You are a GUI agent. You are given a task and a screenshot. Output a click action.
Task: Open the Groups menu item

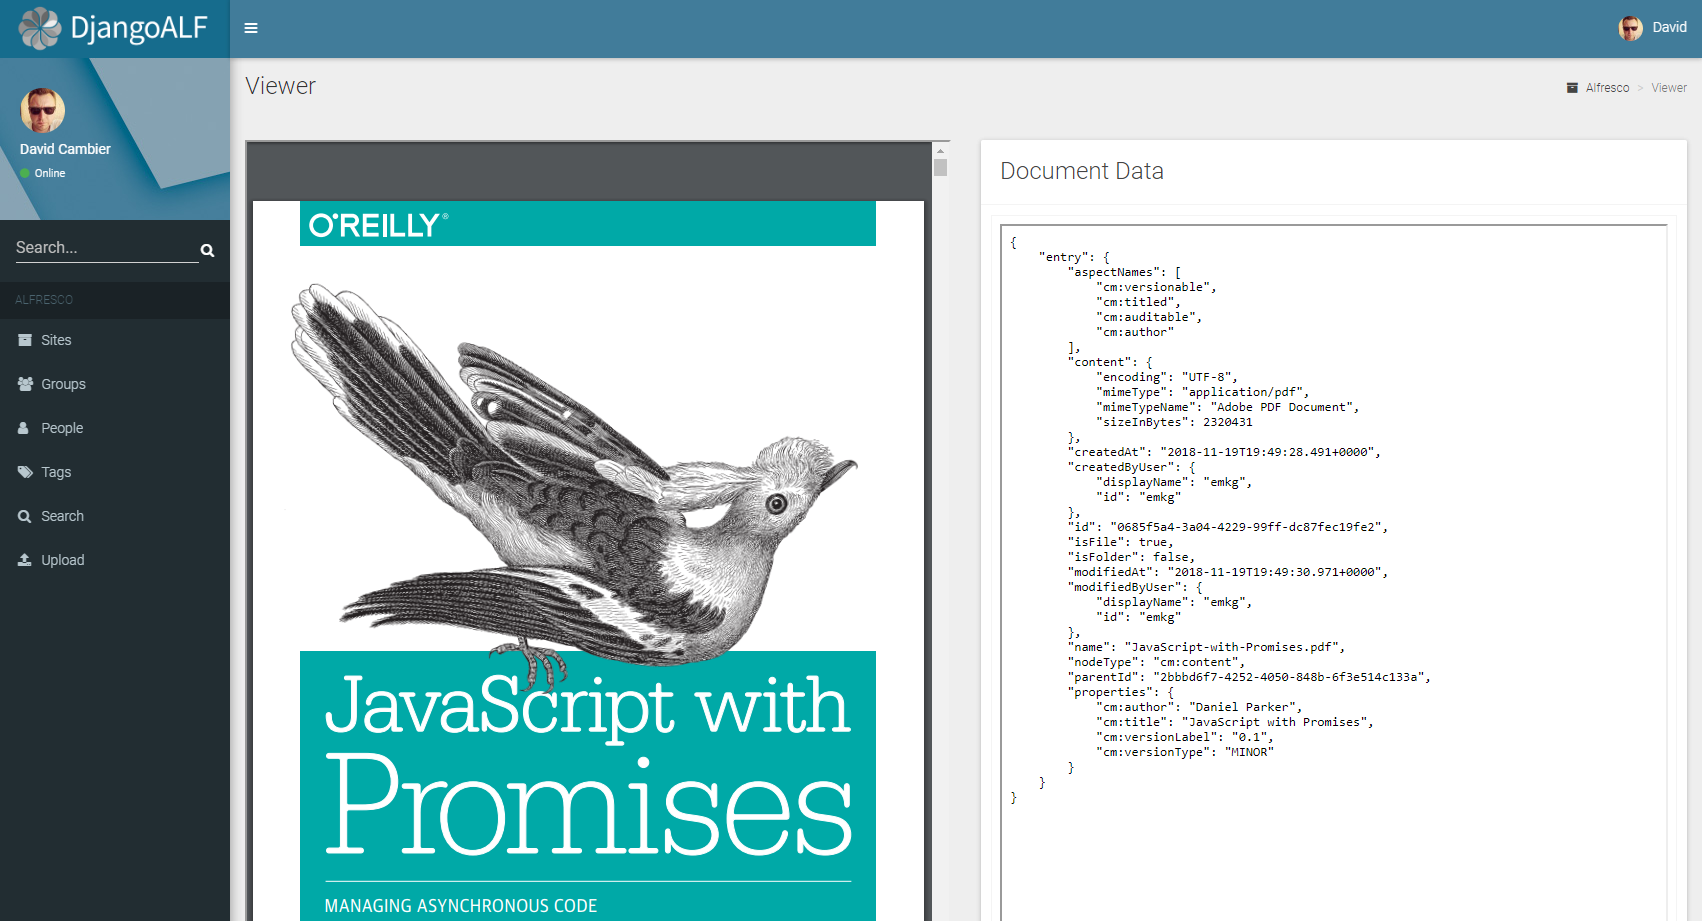115,384
